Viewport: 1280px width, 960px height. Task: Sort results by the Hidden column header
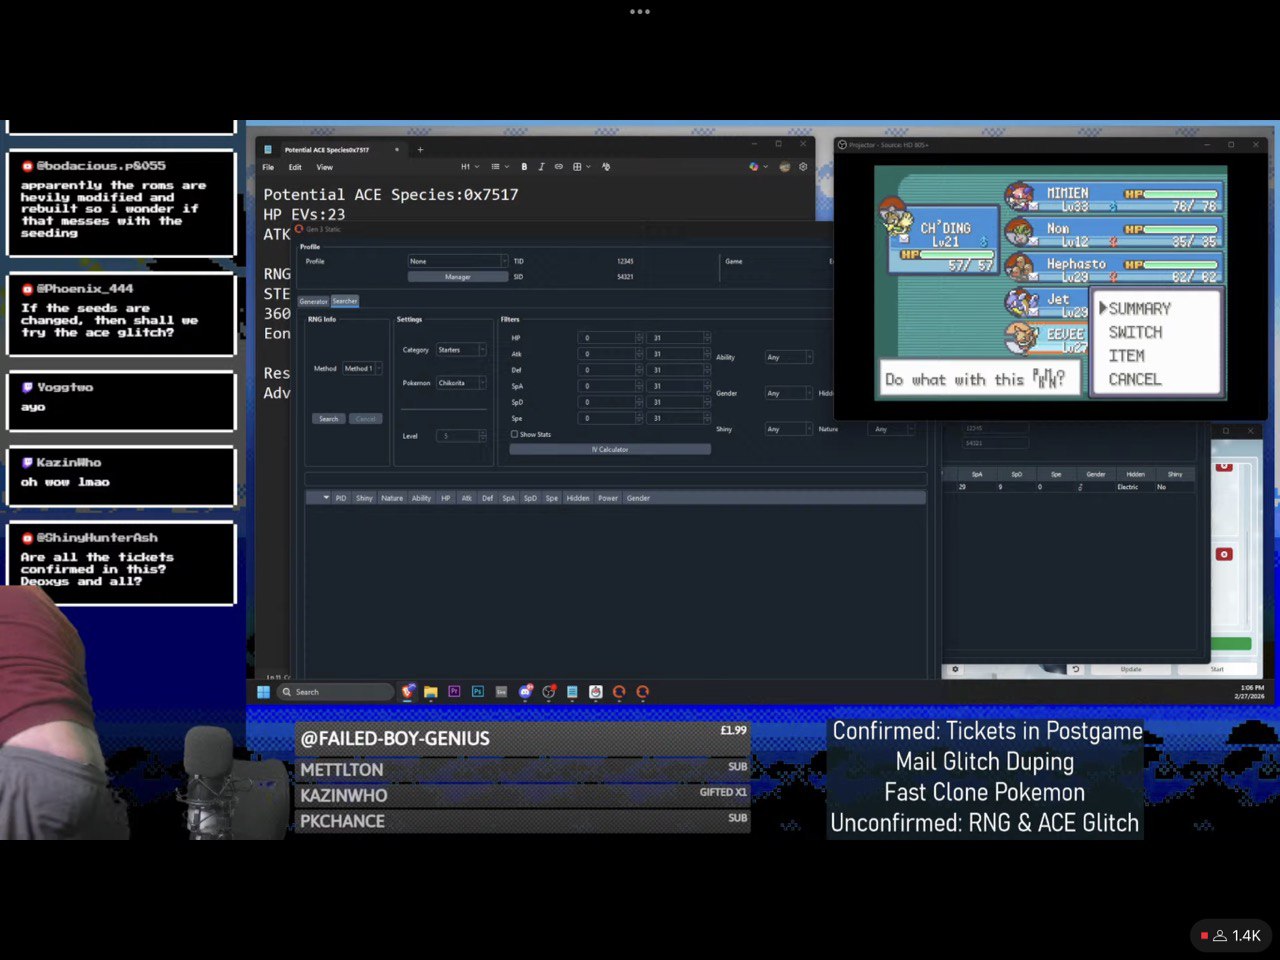[x=578, y=498]
